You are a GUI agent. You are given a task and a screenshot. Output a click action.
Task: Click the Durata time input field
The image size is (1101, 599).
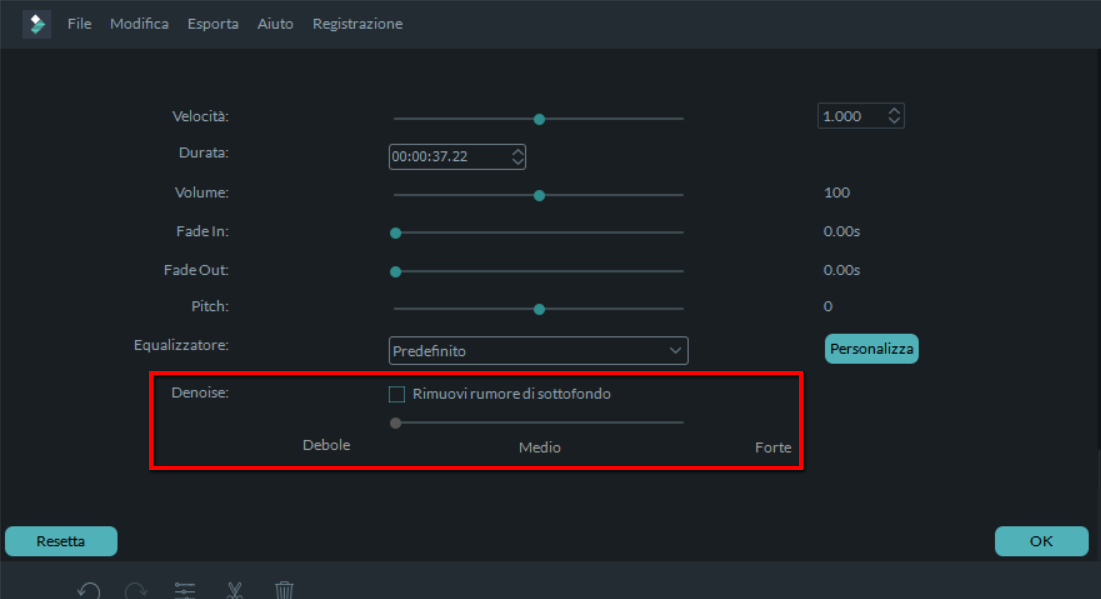[x=457, y=157]
